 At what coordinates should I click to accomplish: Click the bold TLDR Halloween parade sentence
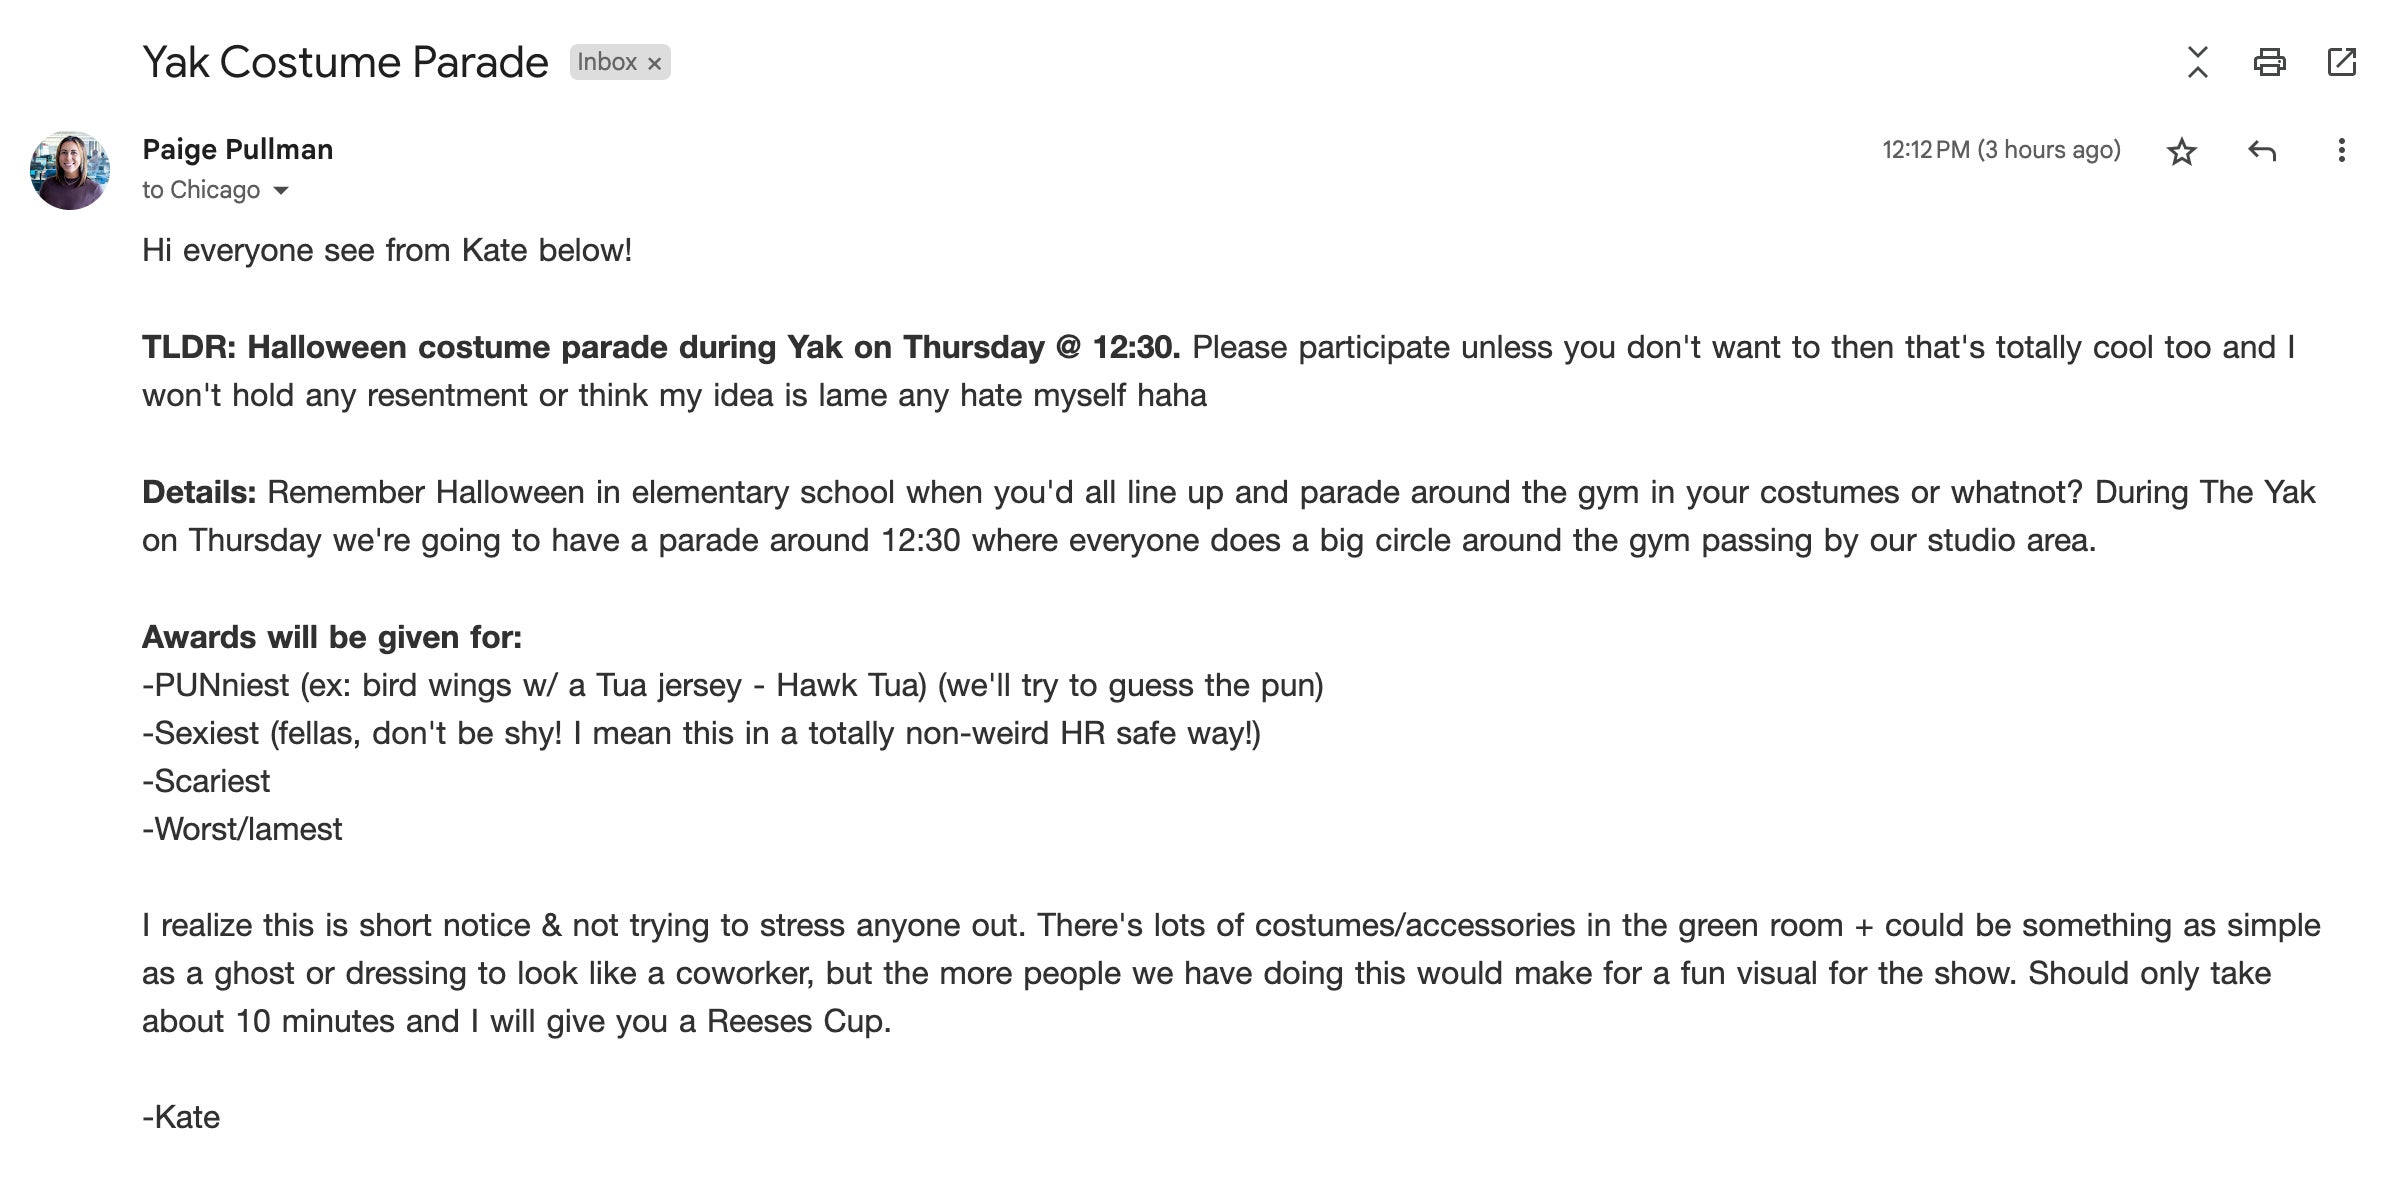(660, 347)
